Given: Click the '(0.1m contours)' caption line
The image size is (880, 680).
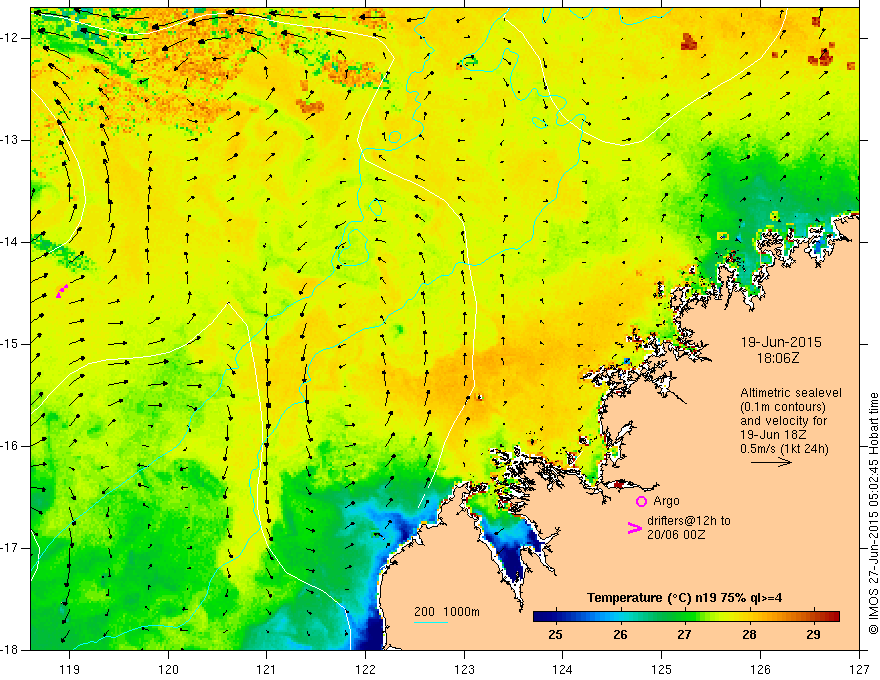Looking at the screenshot, I should [783, 407].
